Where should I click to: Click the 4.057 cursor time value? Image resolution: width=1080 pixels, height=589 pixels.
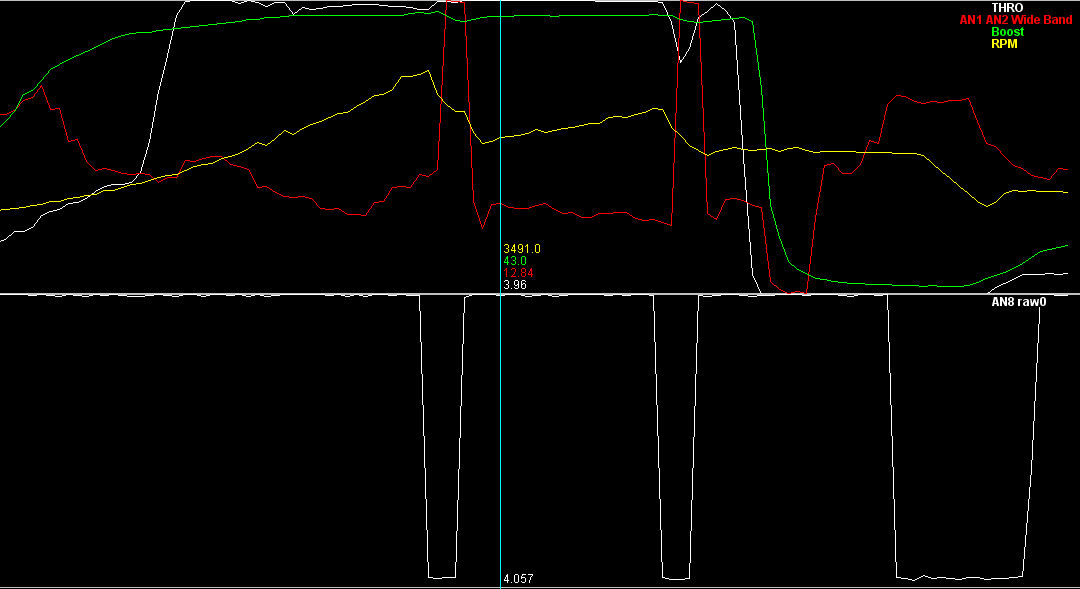[x=518, y=579]
